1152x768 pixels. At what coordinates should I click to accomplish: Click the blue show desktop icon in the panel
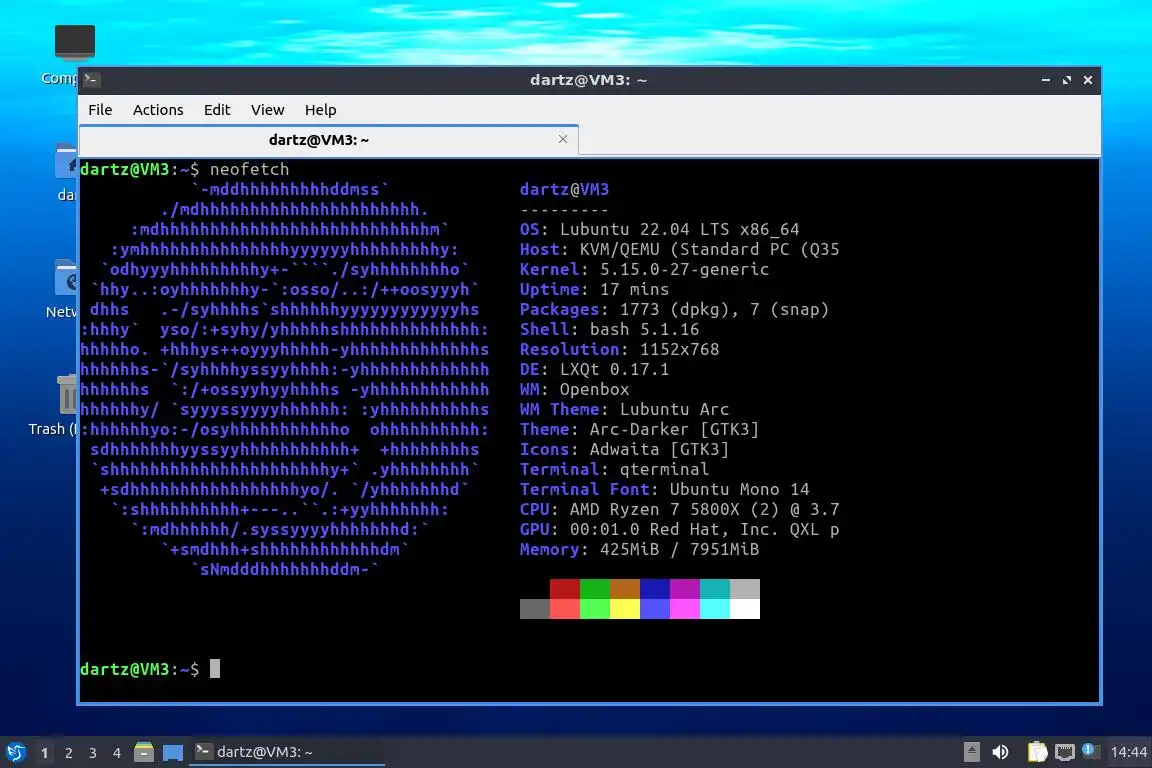coord(173,753)
